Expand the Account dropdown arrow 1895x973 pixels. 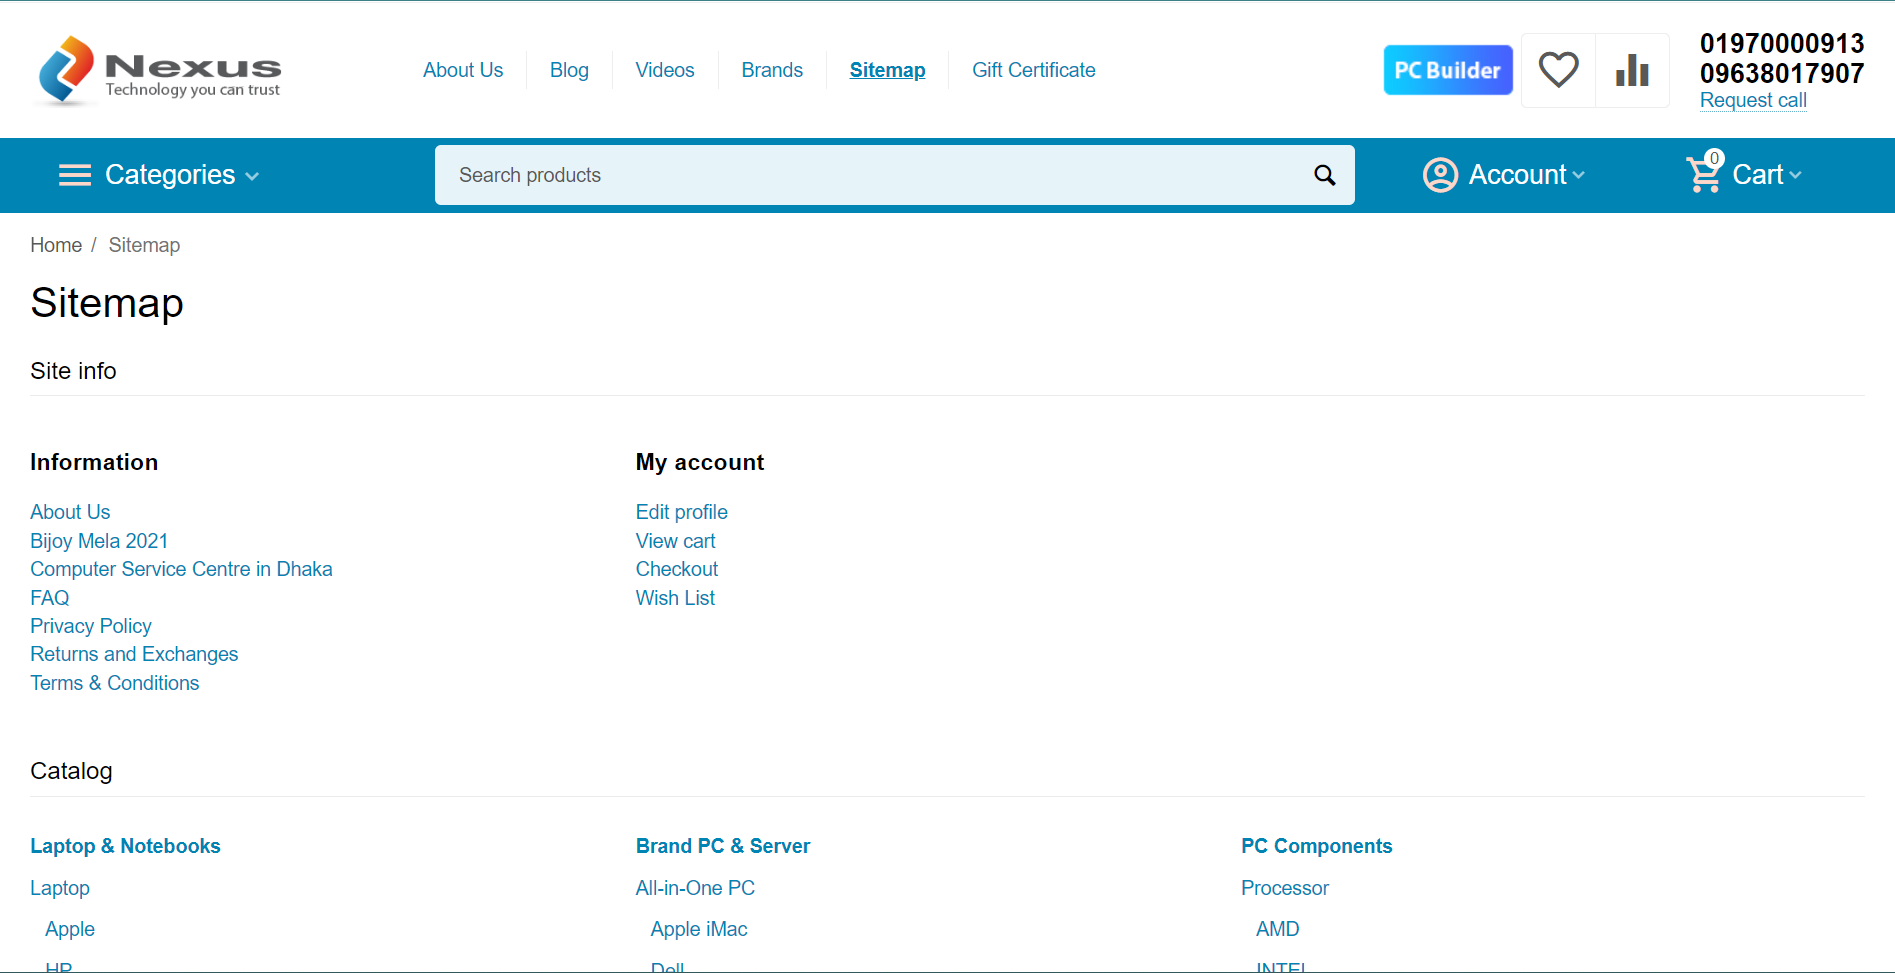click(1579, 175)
